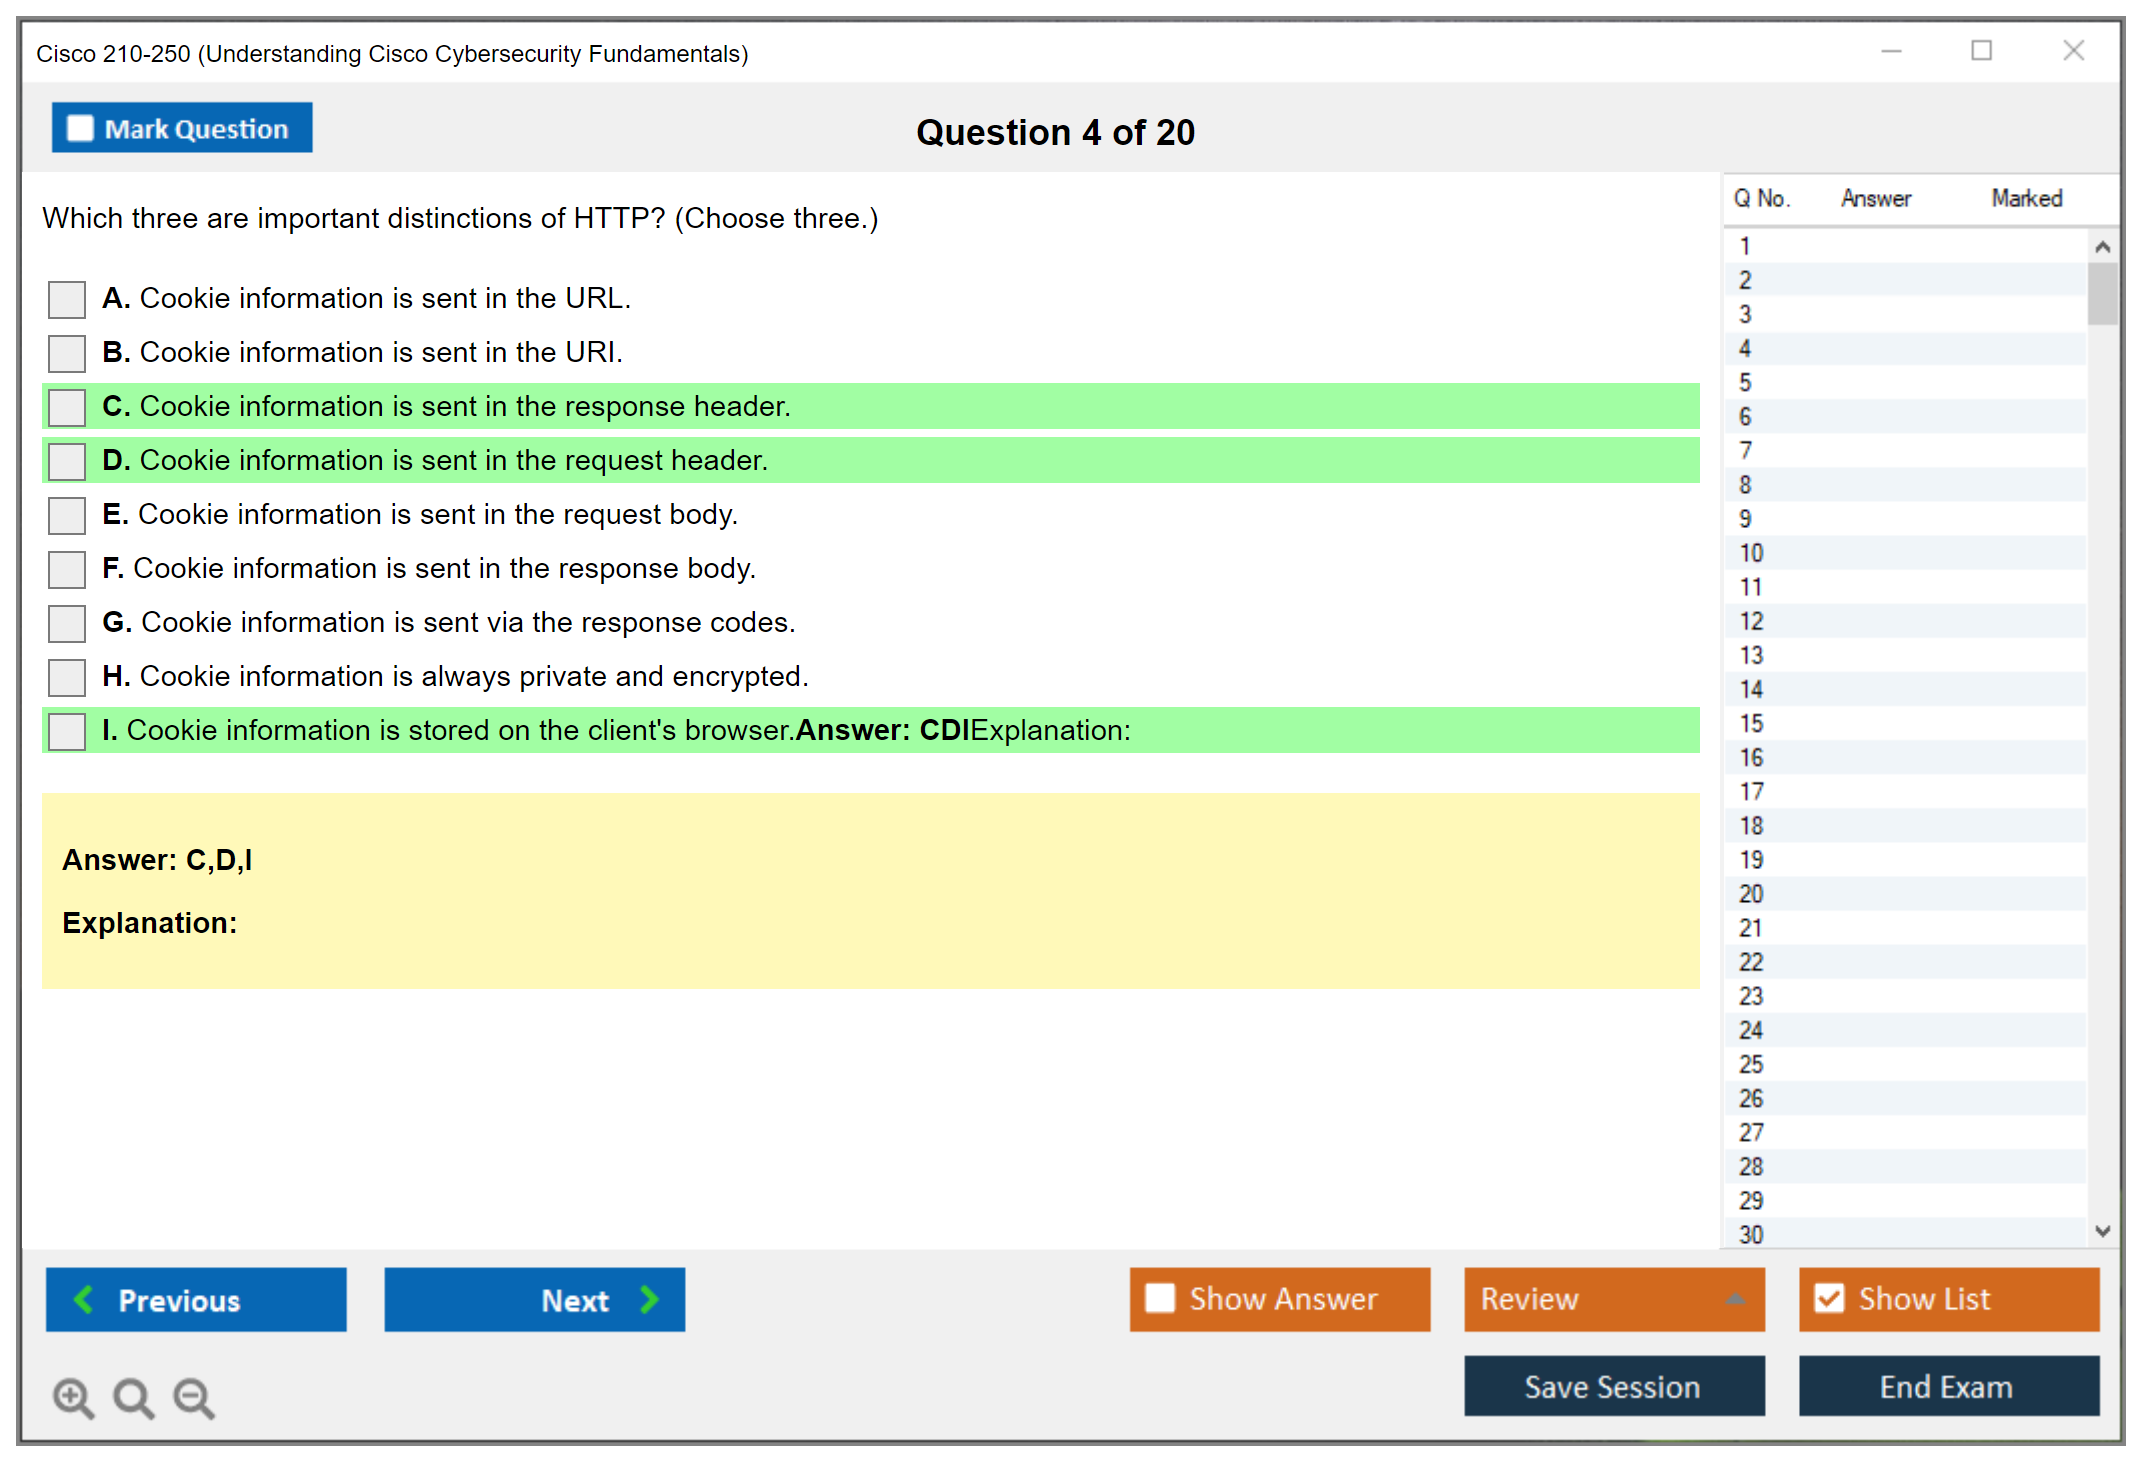
Task: Click the zoom reset magnifier icon
Action: (x=133, y=1397)
